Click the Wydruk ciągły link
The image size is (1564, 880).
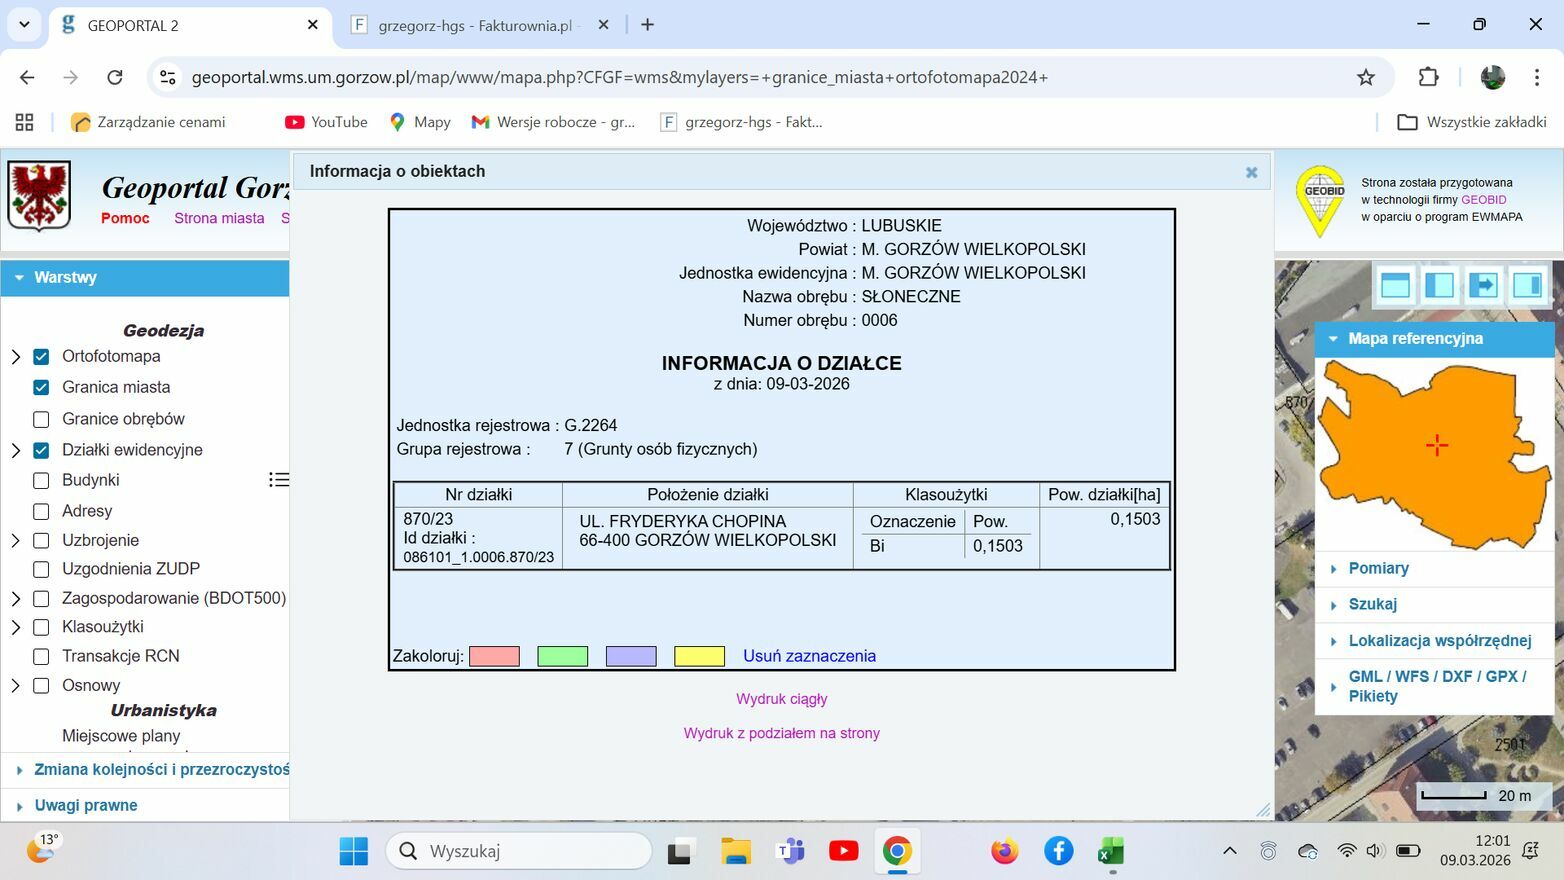tap(781, 699)
